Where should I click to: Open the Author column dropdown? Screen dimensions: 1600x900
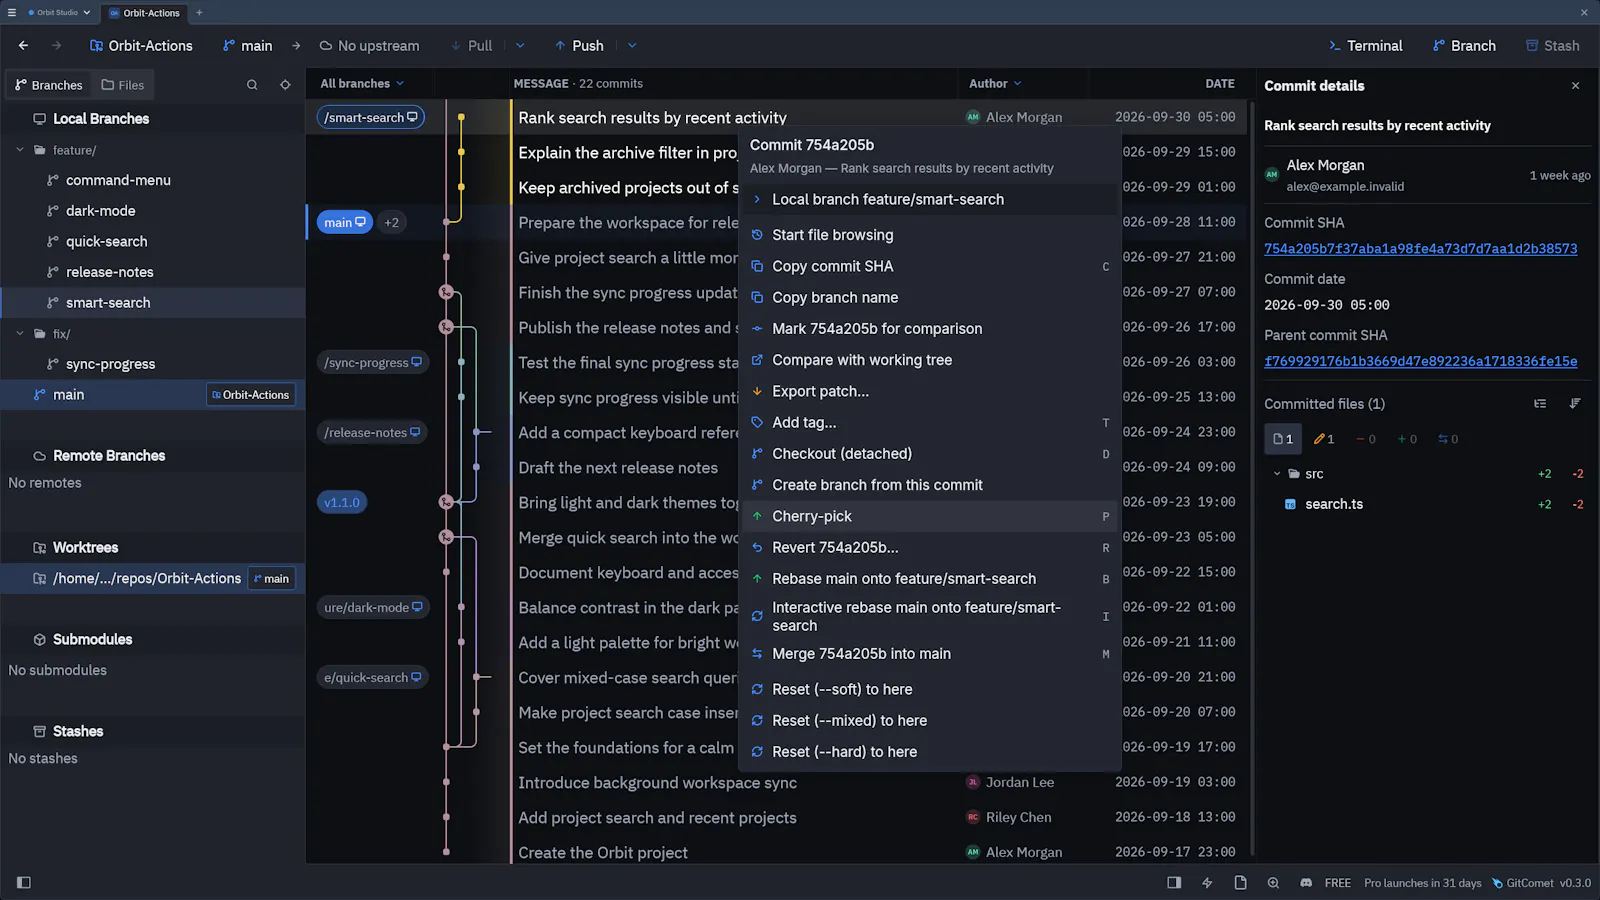(x=995, y=84)
